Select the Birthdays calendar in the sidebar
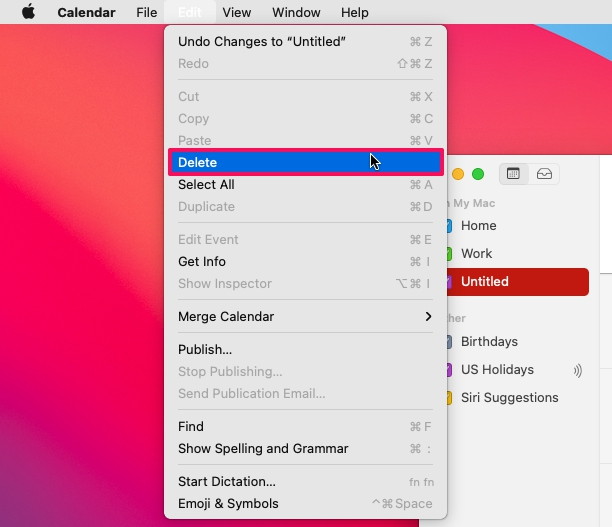This screenshot has height=527, width=612. point(517,341)
